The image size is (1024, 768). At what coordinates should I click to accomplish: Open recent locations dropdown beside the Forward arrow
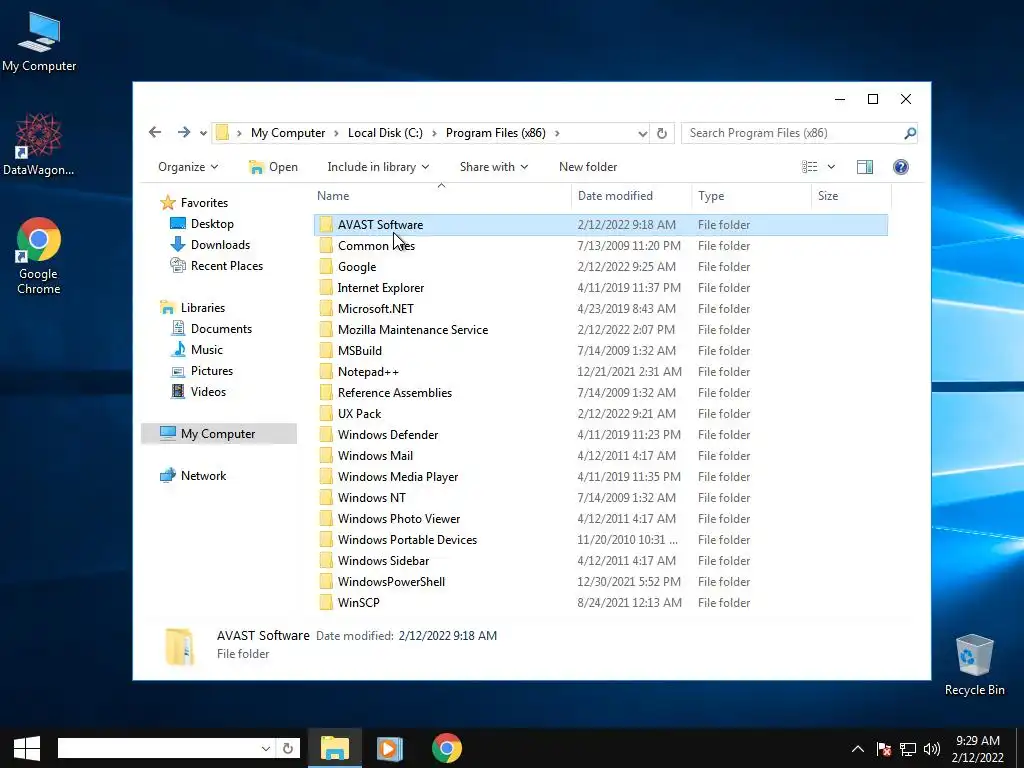(x=203, y=133)
